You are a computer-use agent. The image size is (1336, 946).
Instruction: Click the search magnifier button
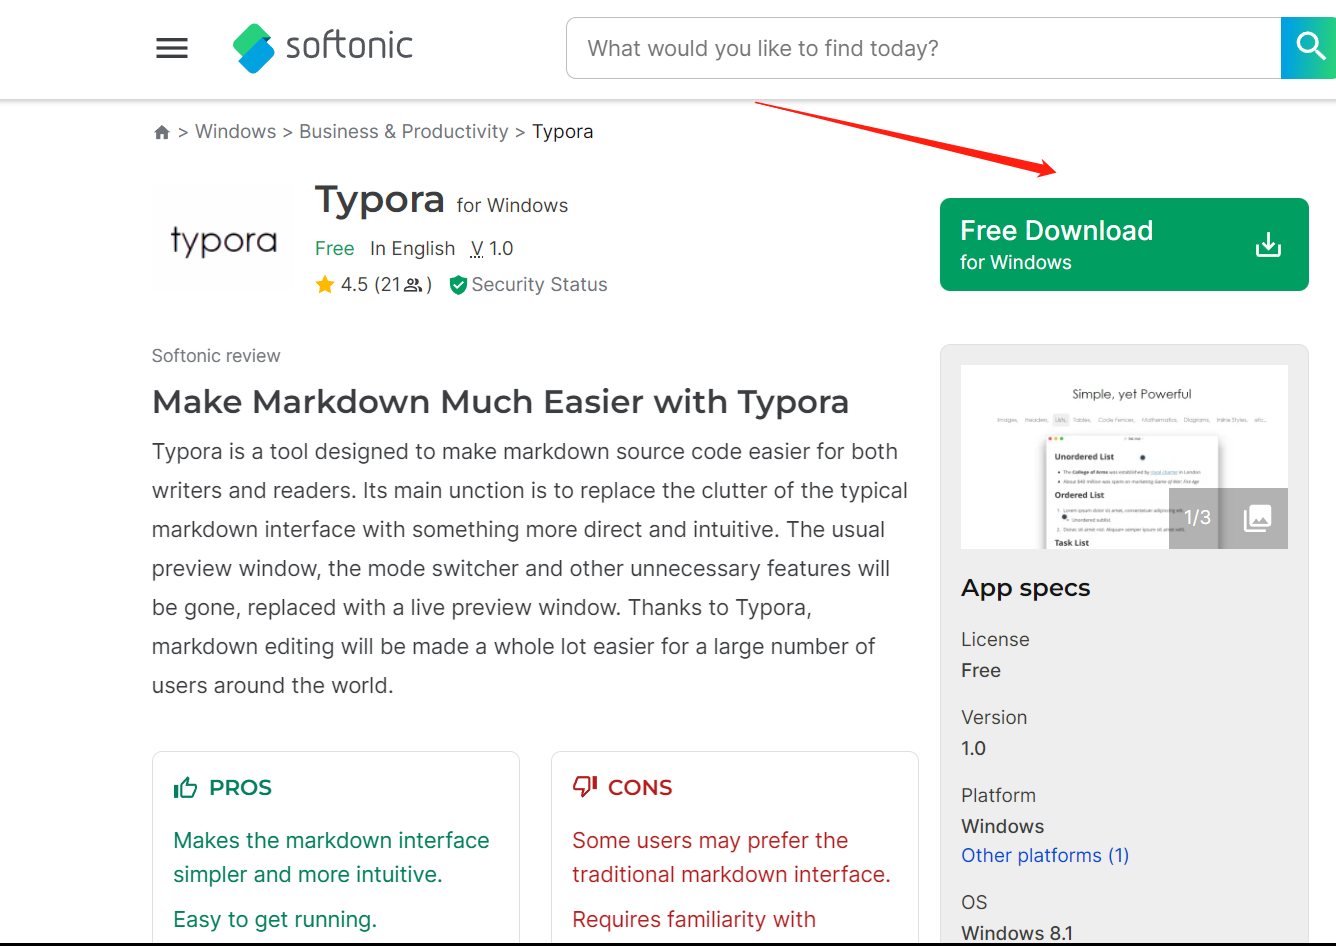click(1309, 48)
